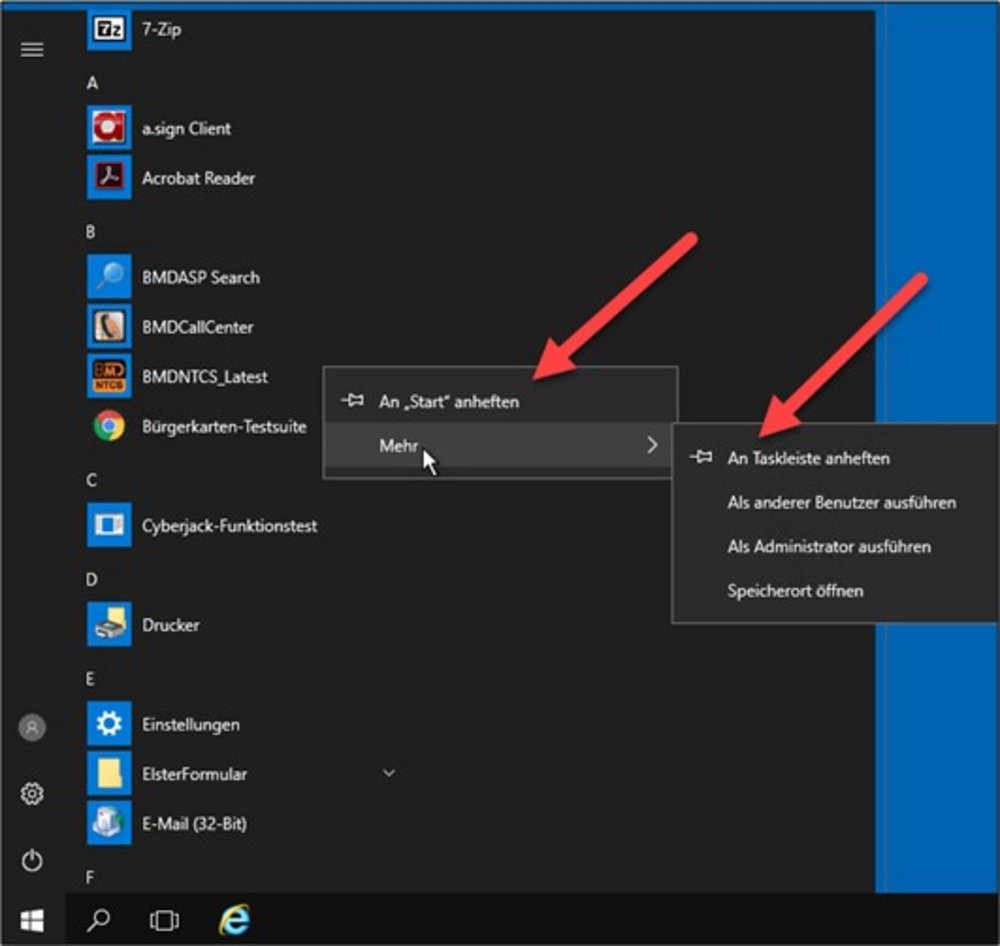Select 'Als anderer Benutzer ausführen'
1000x946 pixels.
(841, 503)
